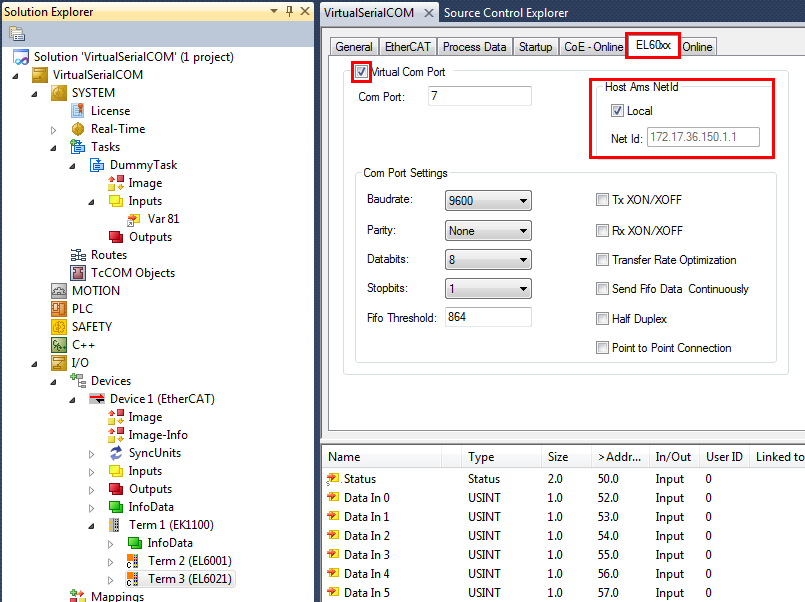
Task: Open the Databits dropdown
Action: (x=488, y=260)
